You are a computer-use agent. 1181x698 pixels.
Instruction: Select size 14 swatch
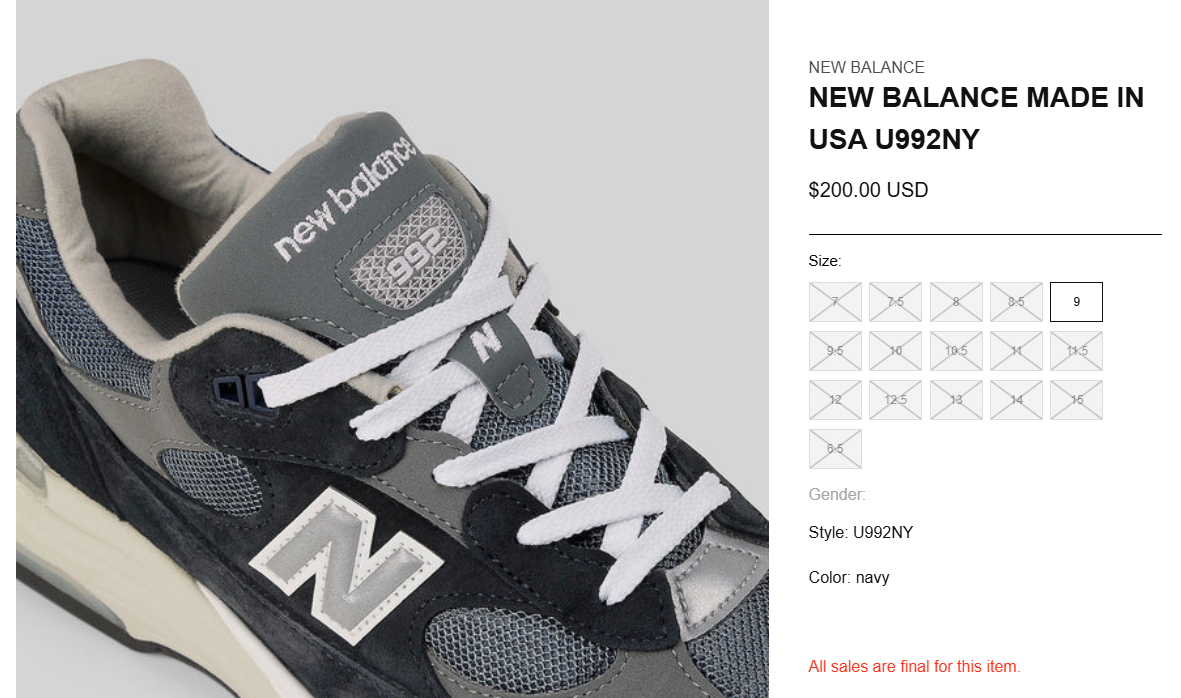(x=1016, y=400)
